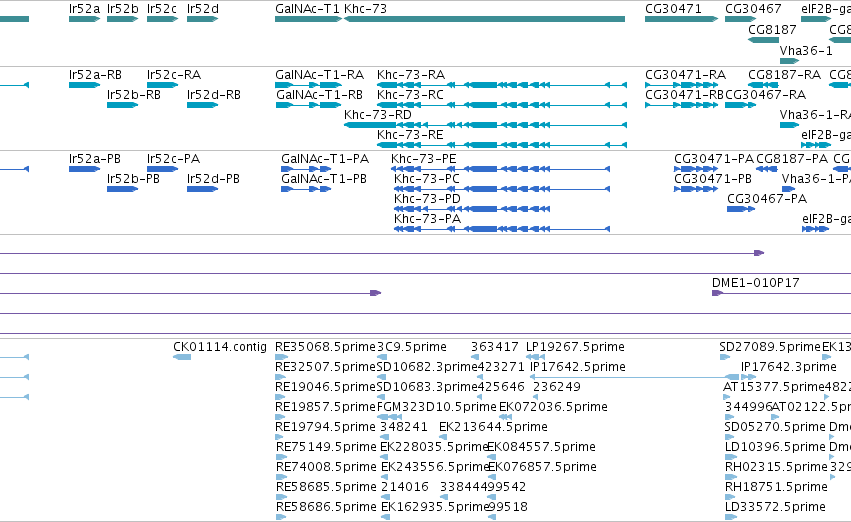Select the IP17642.5prime EST label

(577, 366)
